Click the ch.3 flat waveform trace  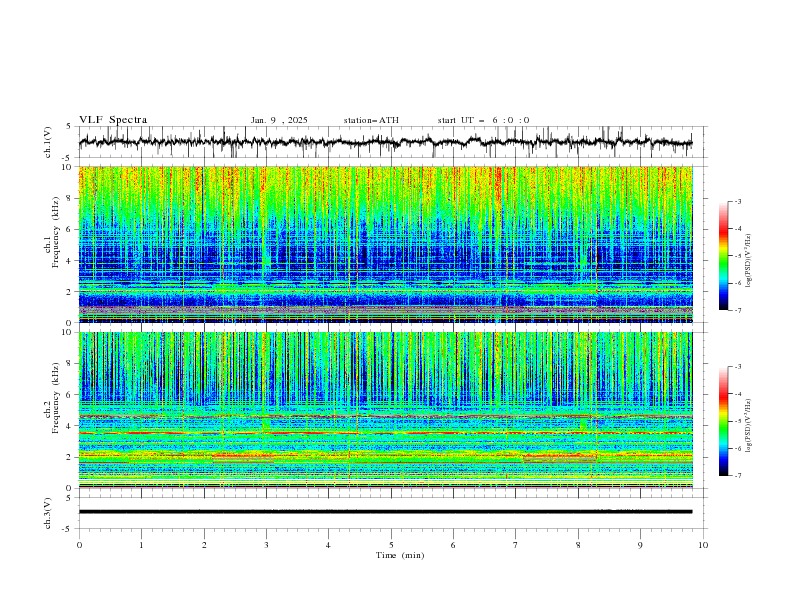coord(385,512)
